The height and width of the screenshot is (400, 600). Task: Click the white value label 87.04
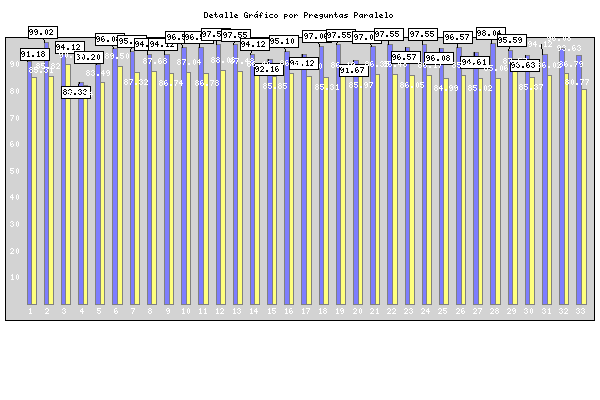tap(189, 62)
